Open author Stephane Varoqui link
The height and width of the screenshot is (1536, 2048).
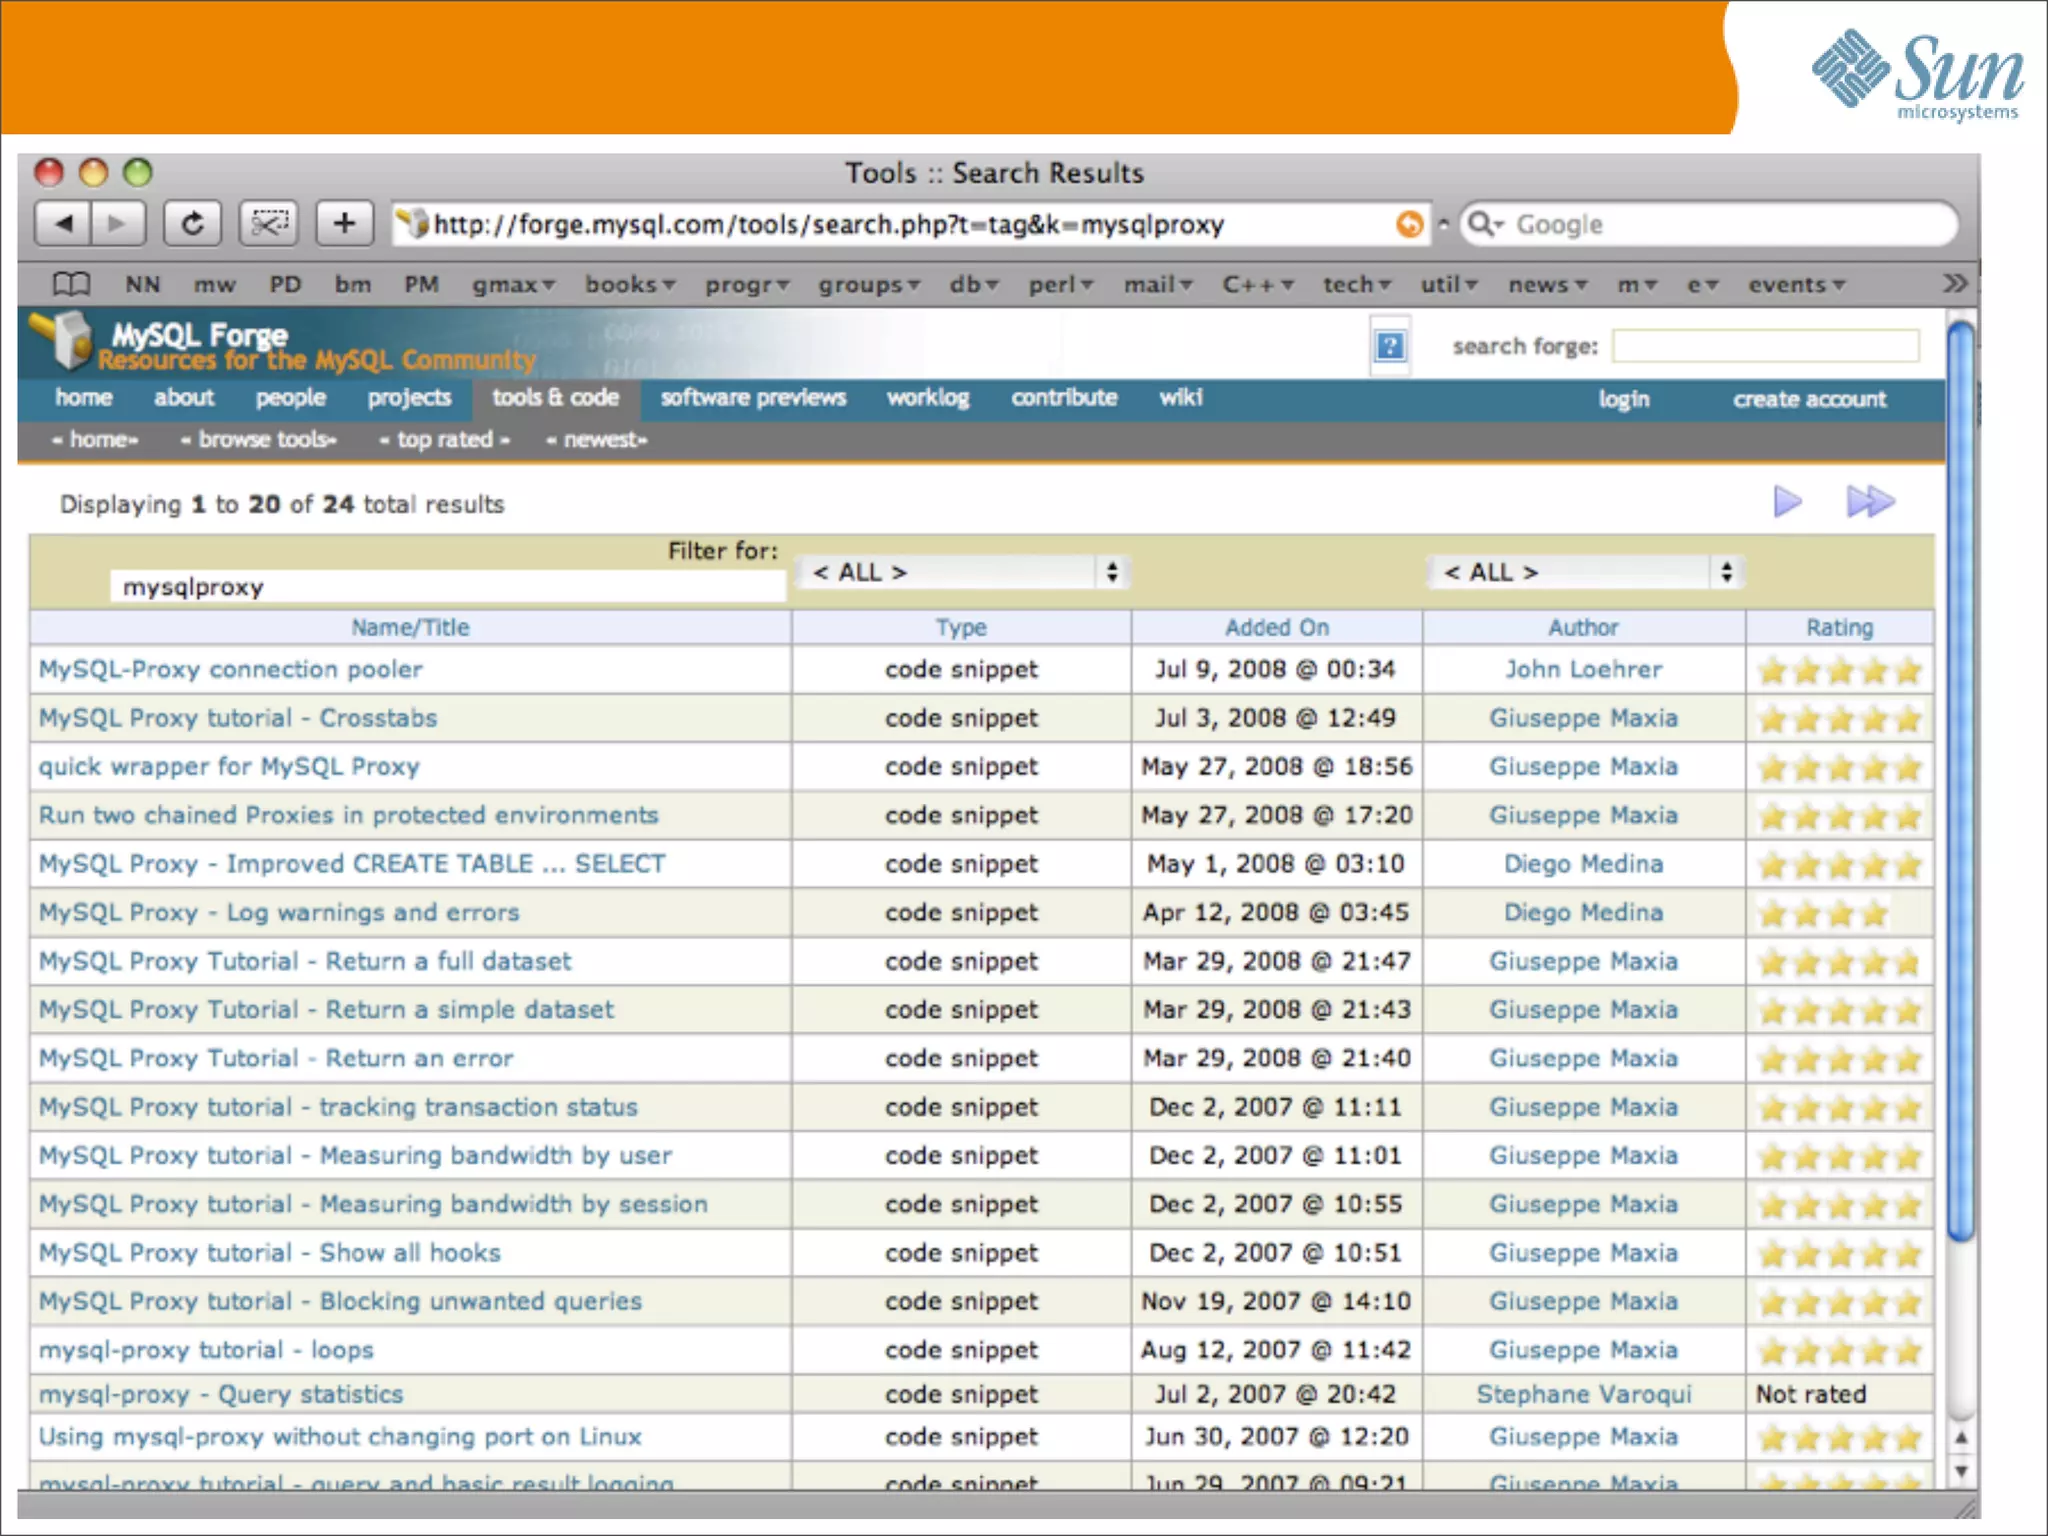click(x=1584, y=1394)
